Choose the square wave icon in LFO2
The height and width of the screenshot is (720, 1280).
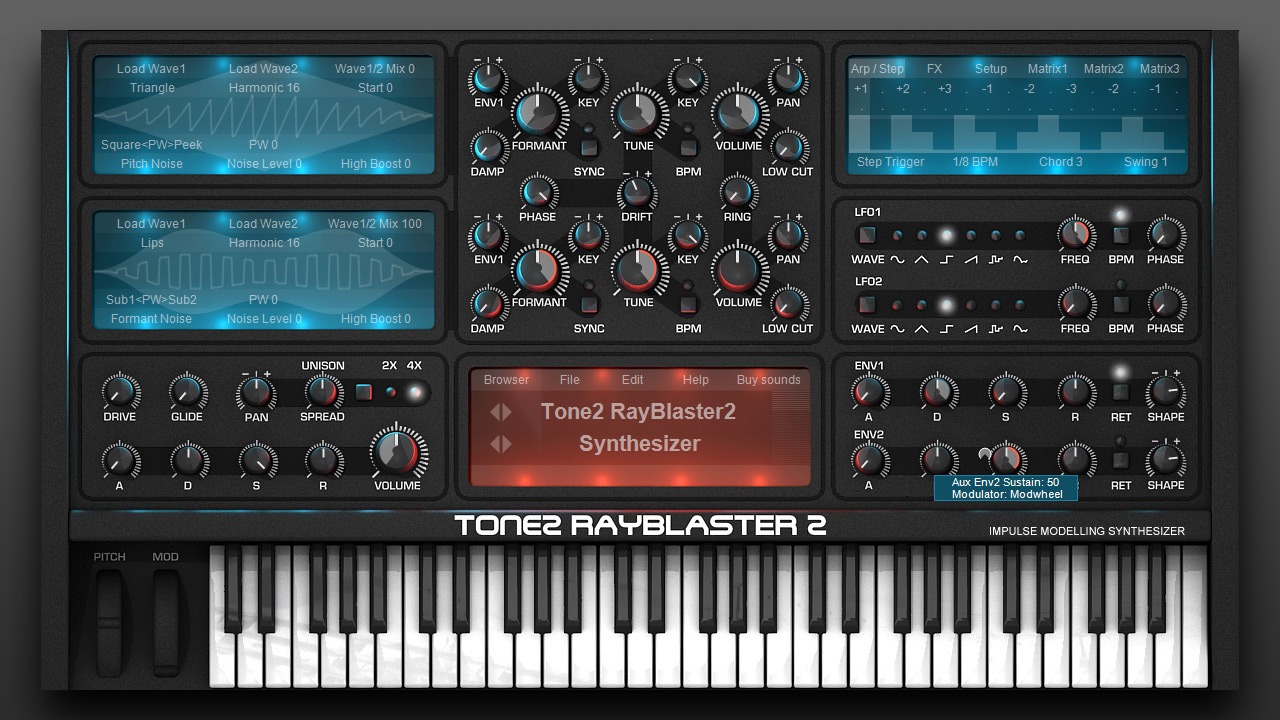coord(946,329)
